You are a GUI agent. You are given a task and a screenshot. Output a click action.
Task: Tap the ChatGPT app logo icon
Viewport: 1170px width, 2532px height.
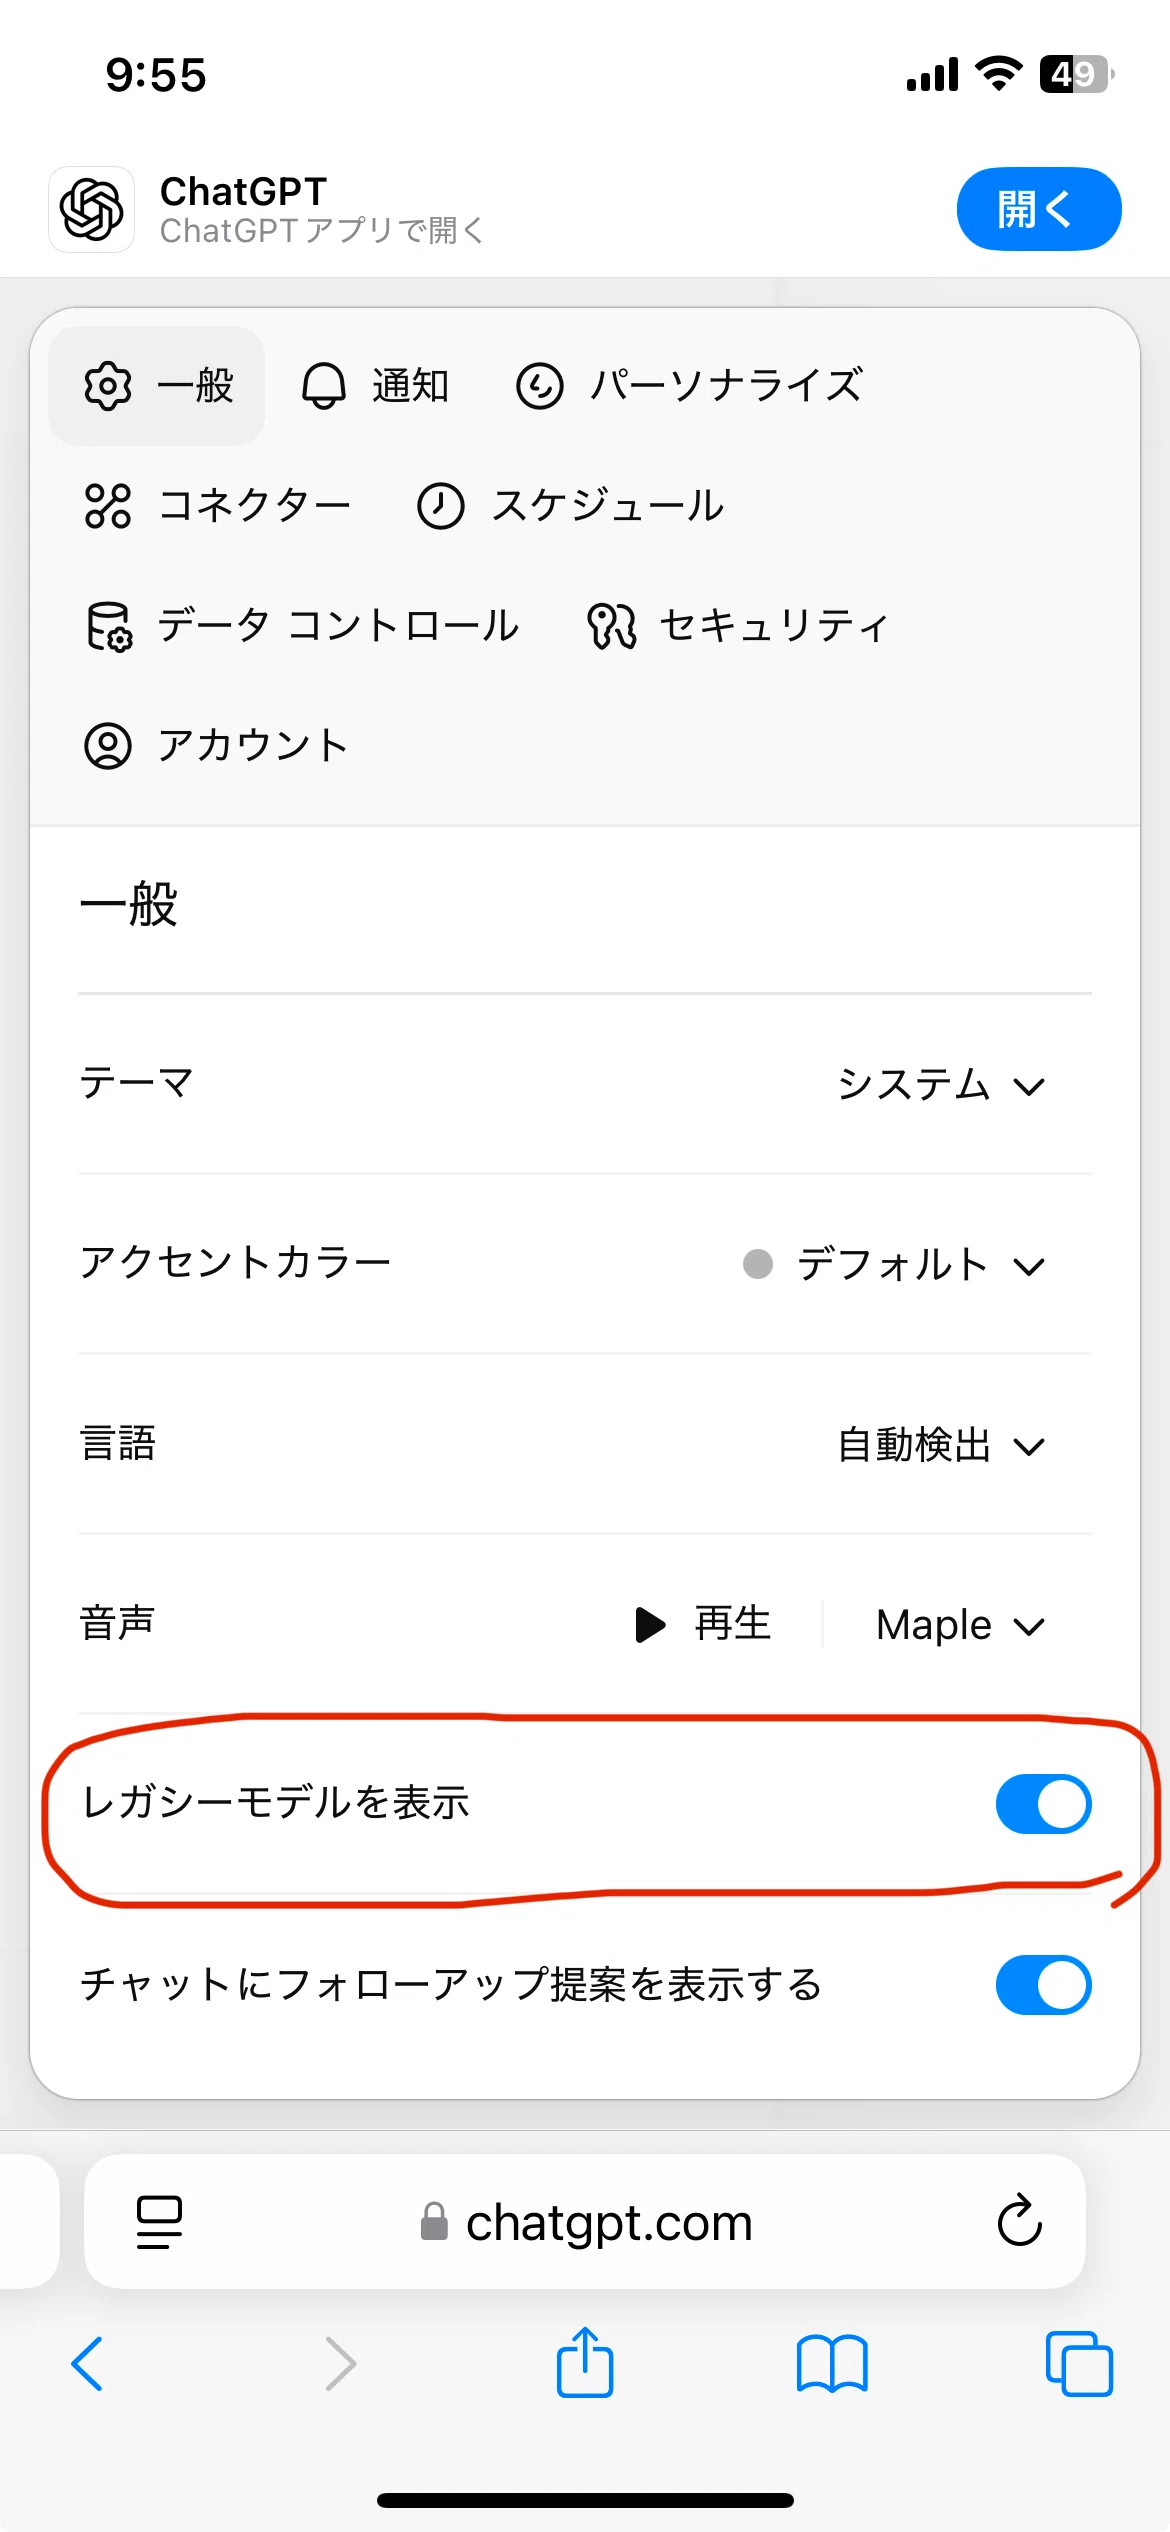(x=91, y=209)
